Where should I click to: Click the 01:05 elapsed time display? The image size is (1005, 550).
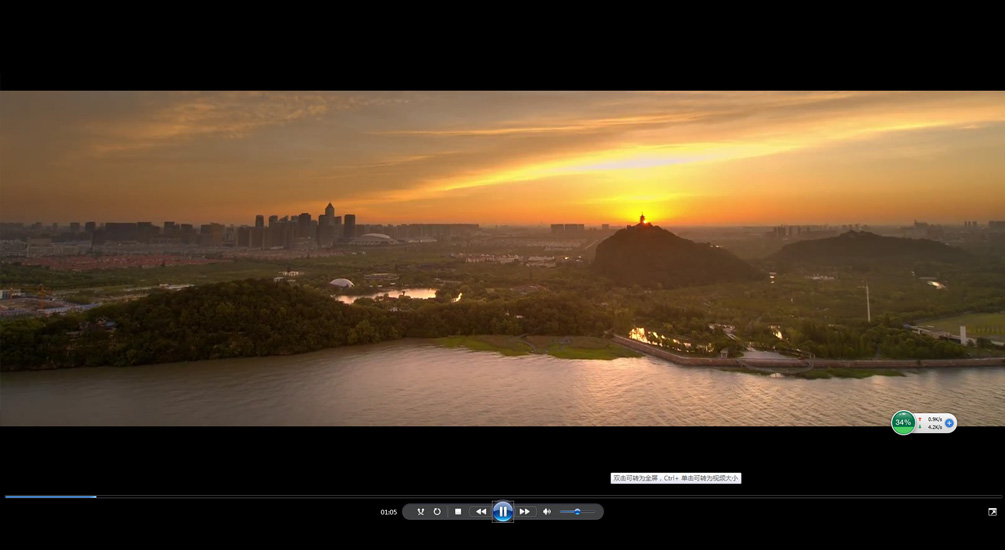pyautogui.click(x=388, y=512)
